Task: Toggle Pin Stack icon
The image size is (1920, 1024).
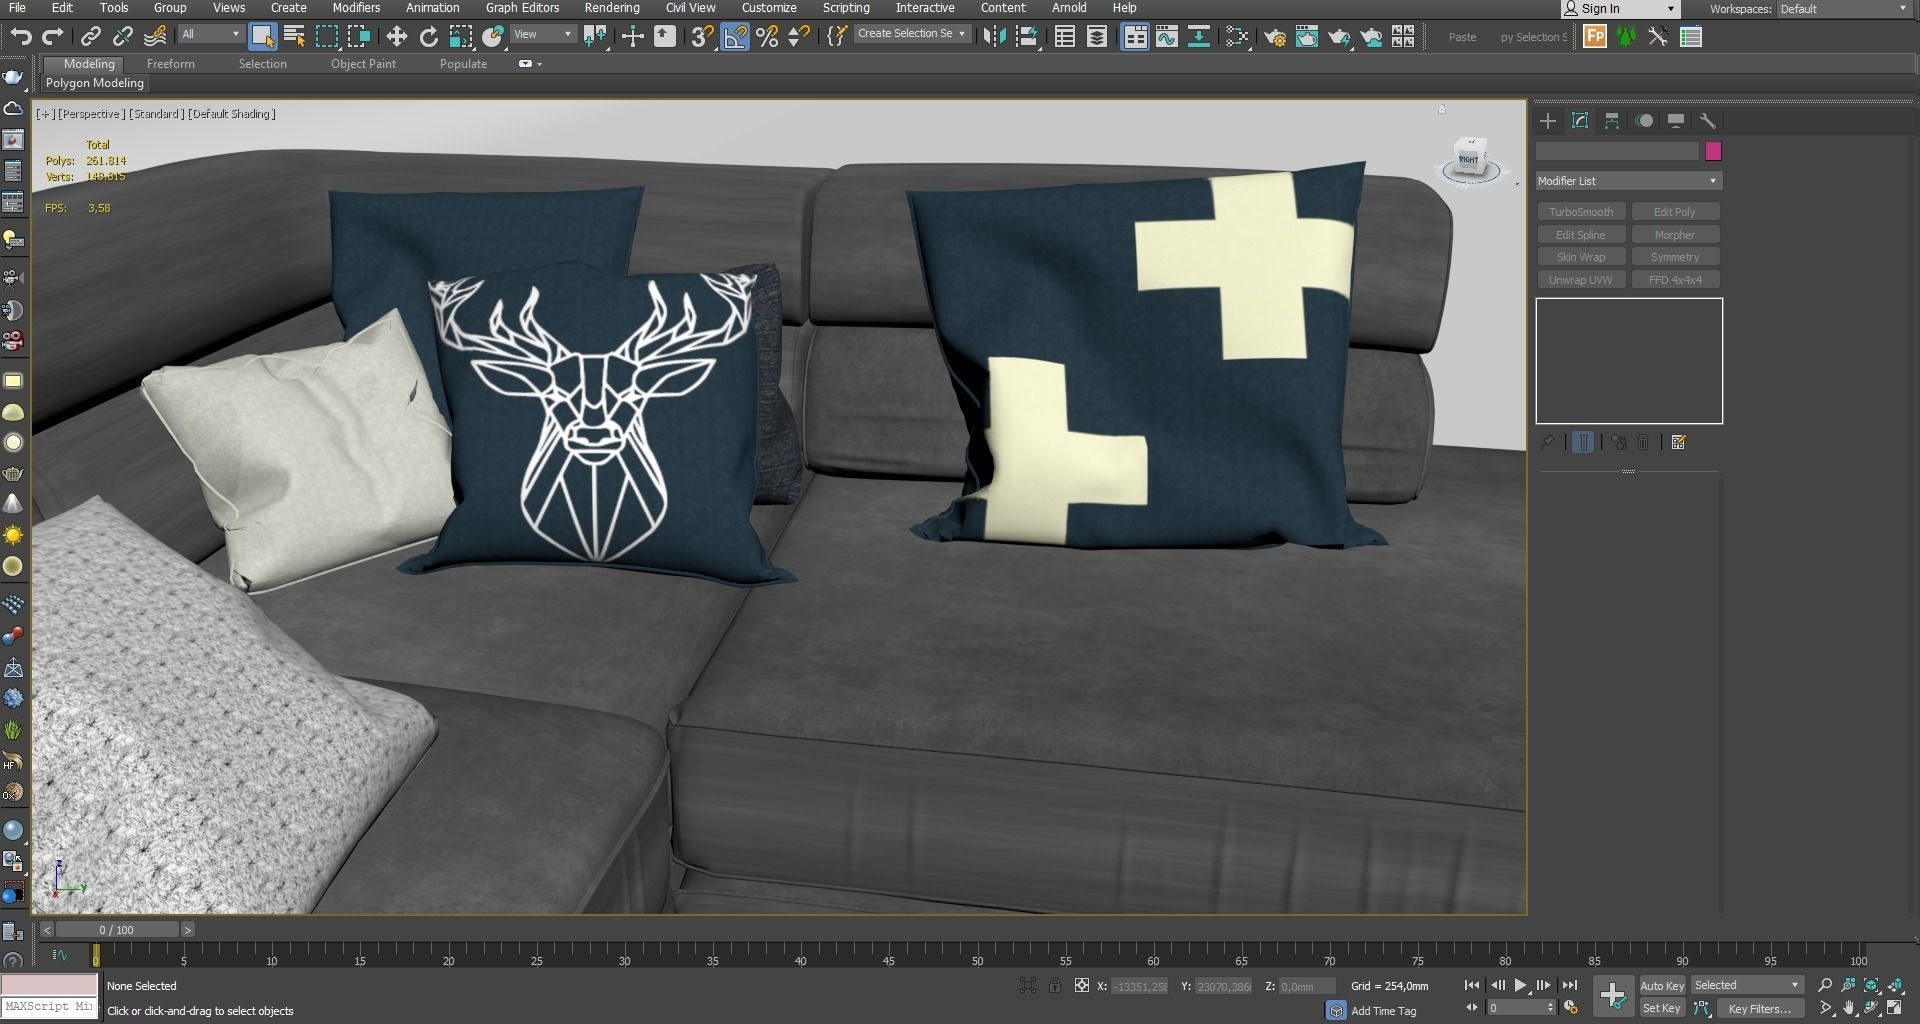Action: pos(1547,442)
